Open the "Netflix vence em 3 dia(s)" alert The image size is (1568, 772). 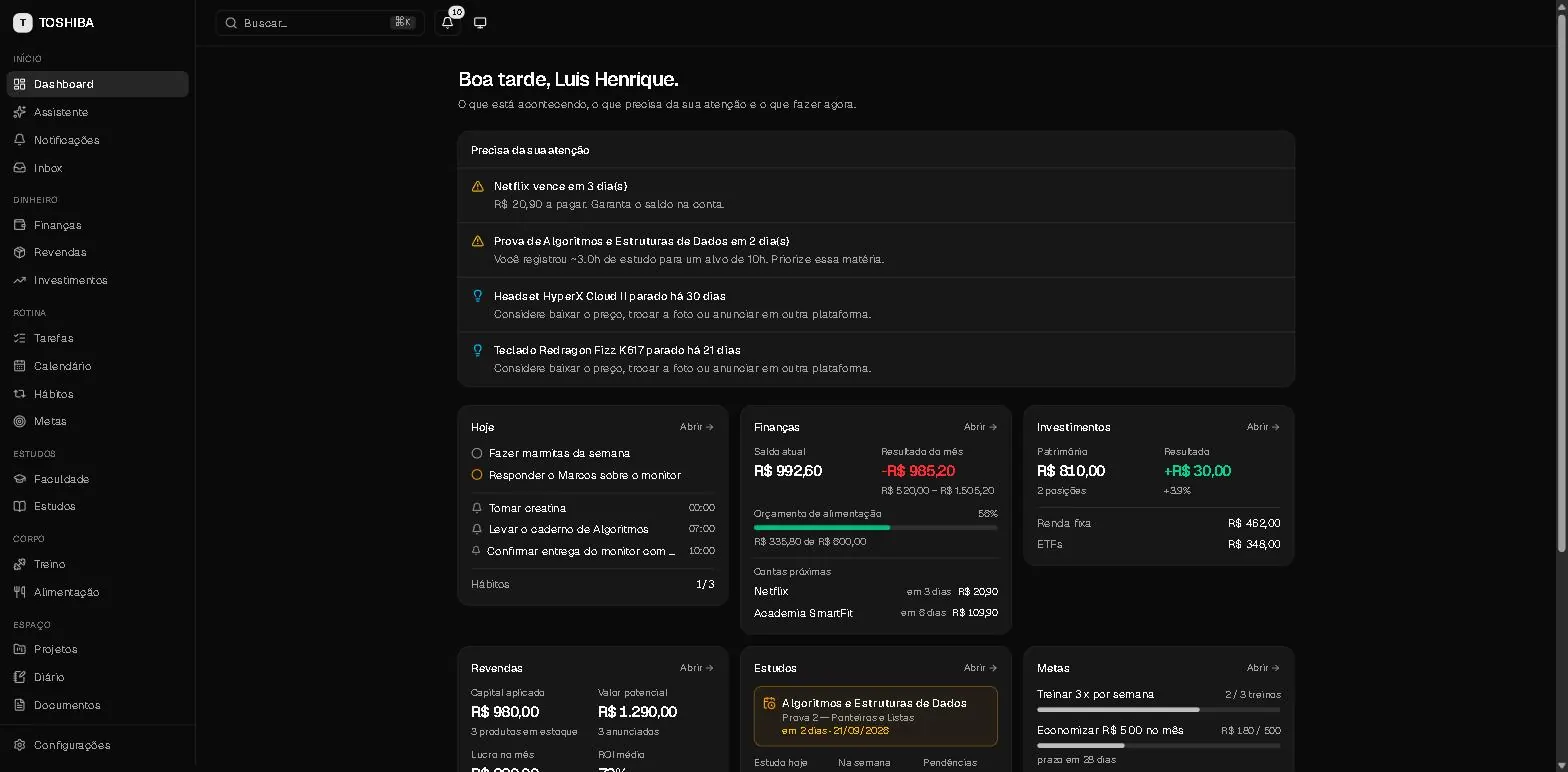[876, 195]
